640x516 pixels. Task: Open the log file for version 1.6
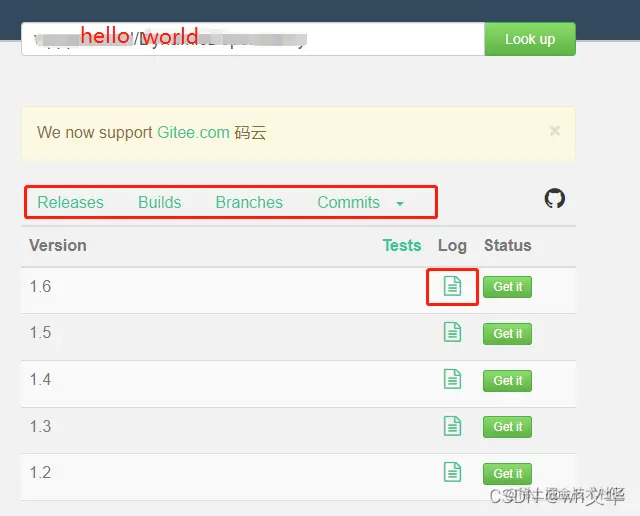(x=452, y=286)
